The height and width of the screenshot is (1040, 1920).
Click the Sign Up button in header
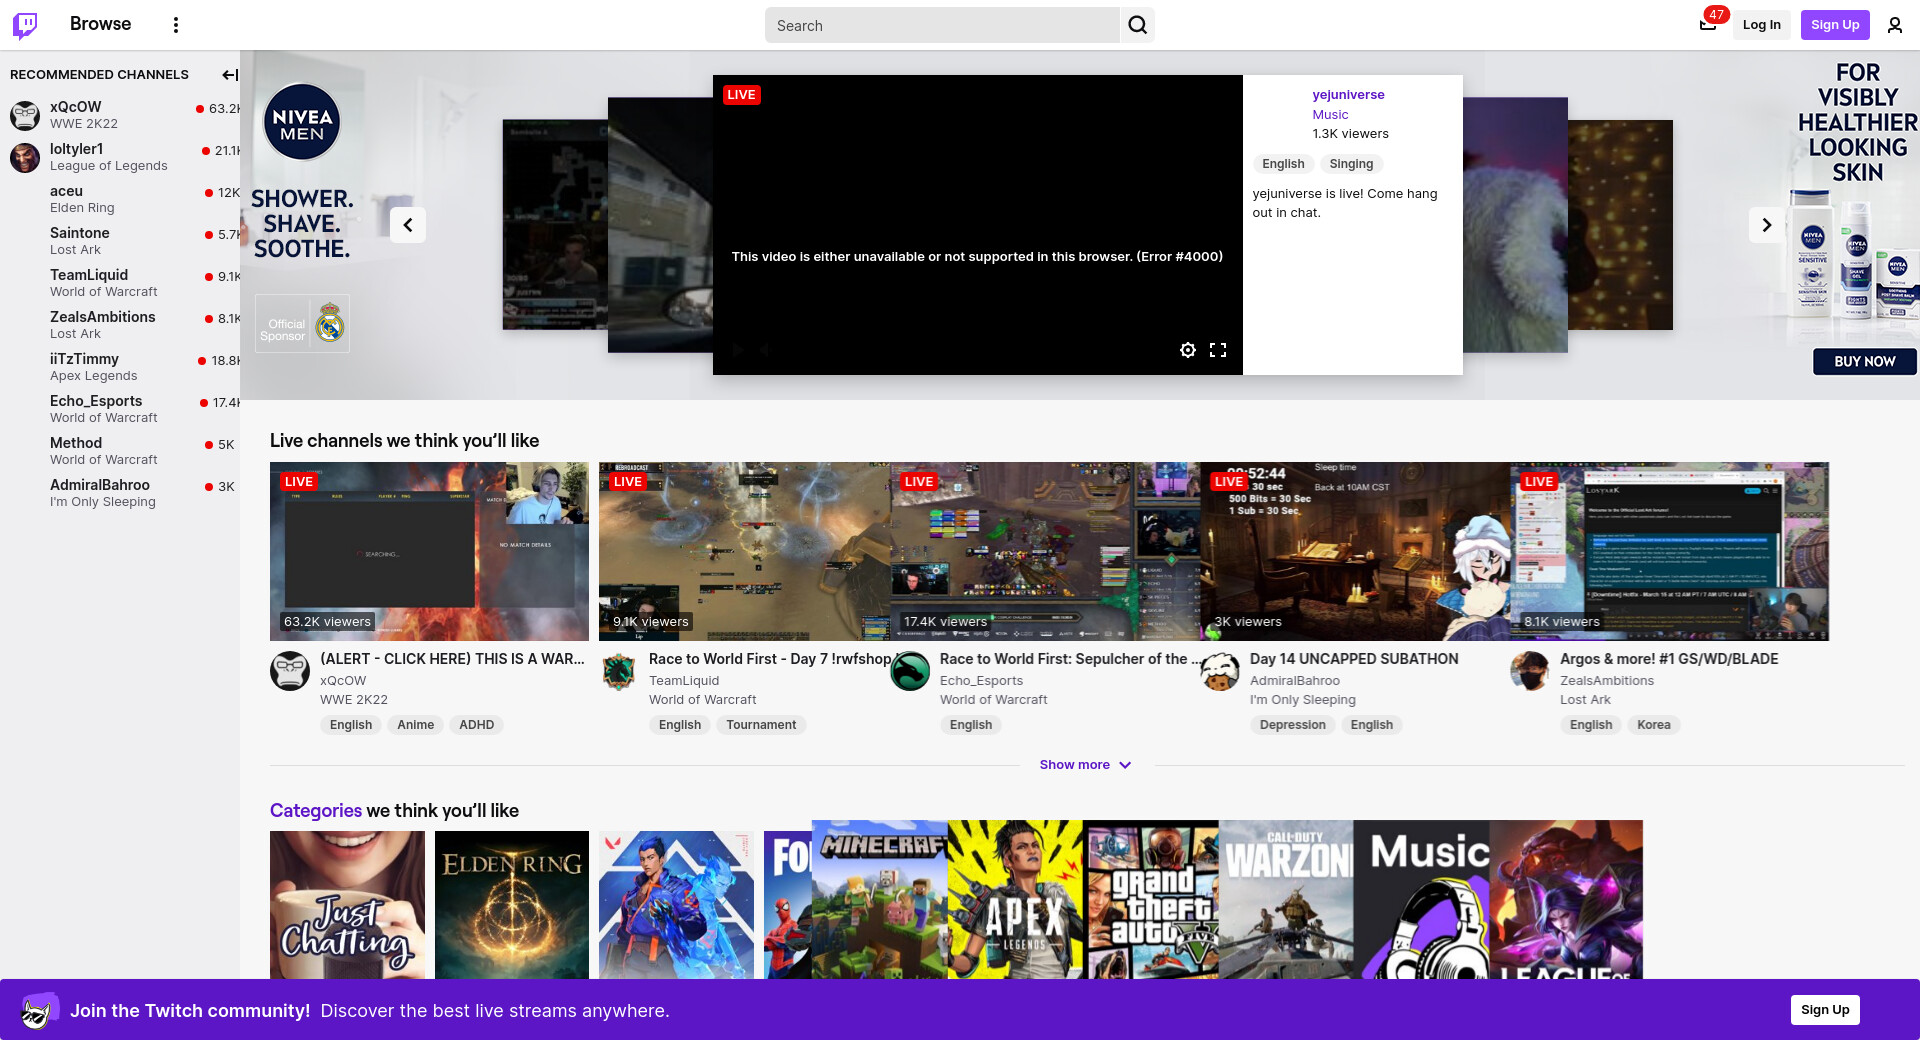[x=1834, y=25]
